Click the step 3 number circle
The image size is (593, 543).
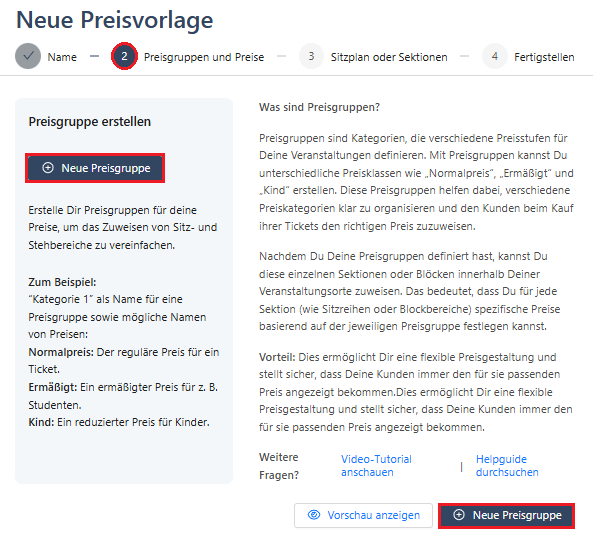[311, 56]
